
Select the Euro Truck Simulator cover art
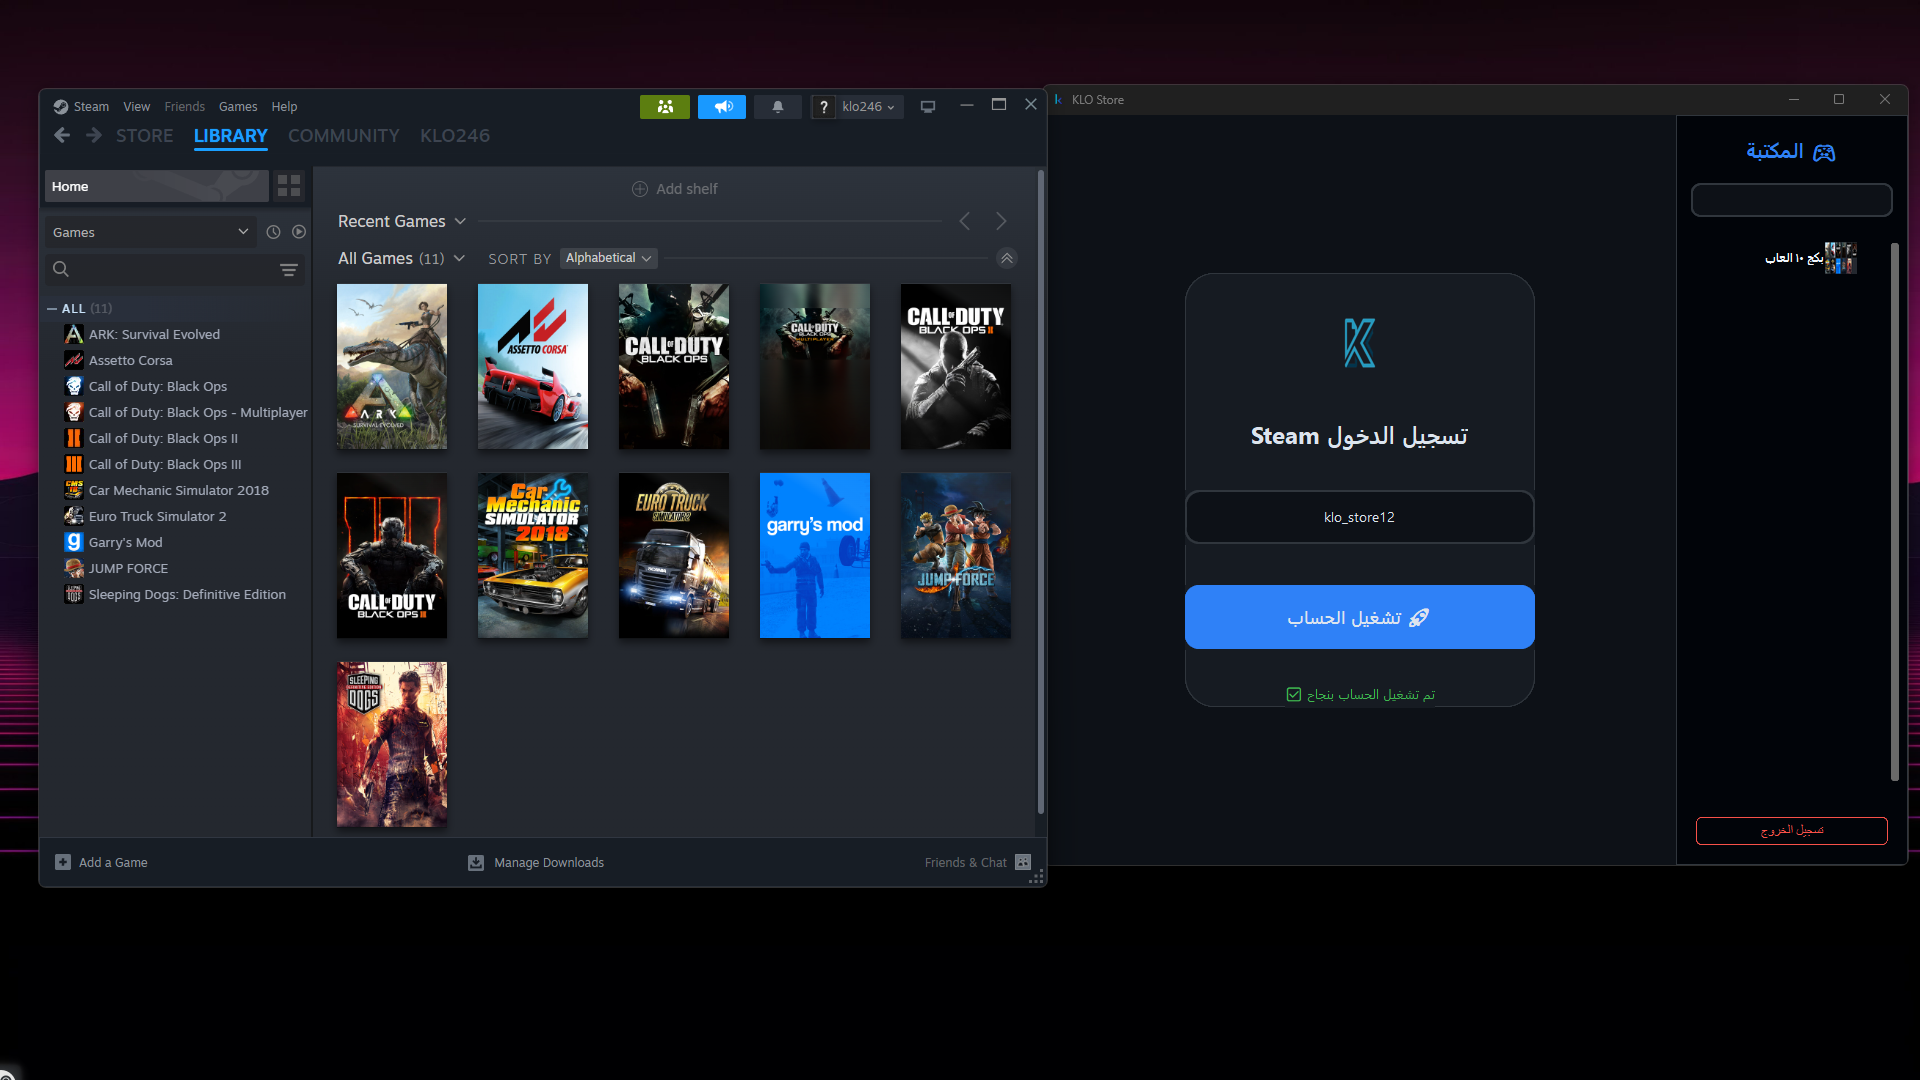coord(674,555)
